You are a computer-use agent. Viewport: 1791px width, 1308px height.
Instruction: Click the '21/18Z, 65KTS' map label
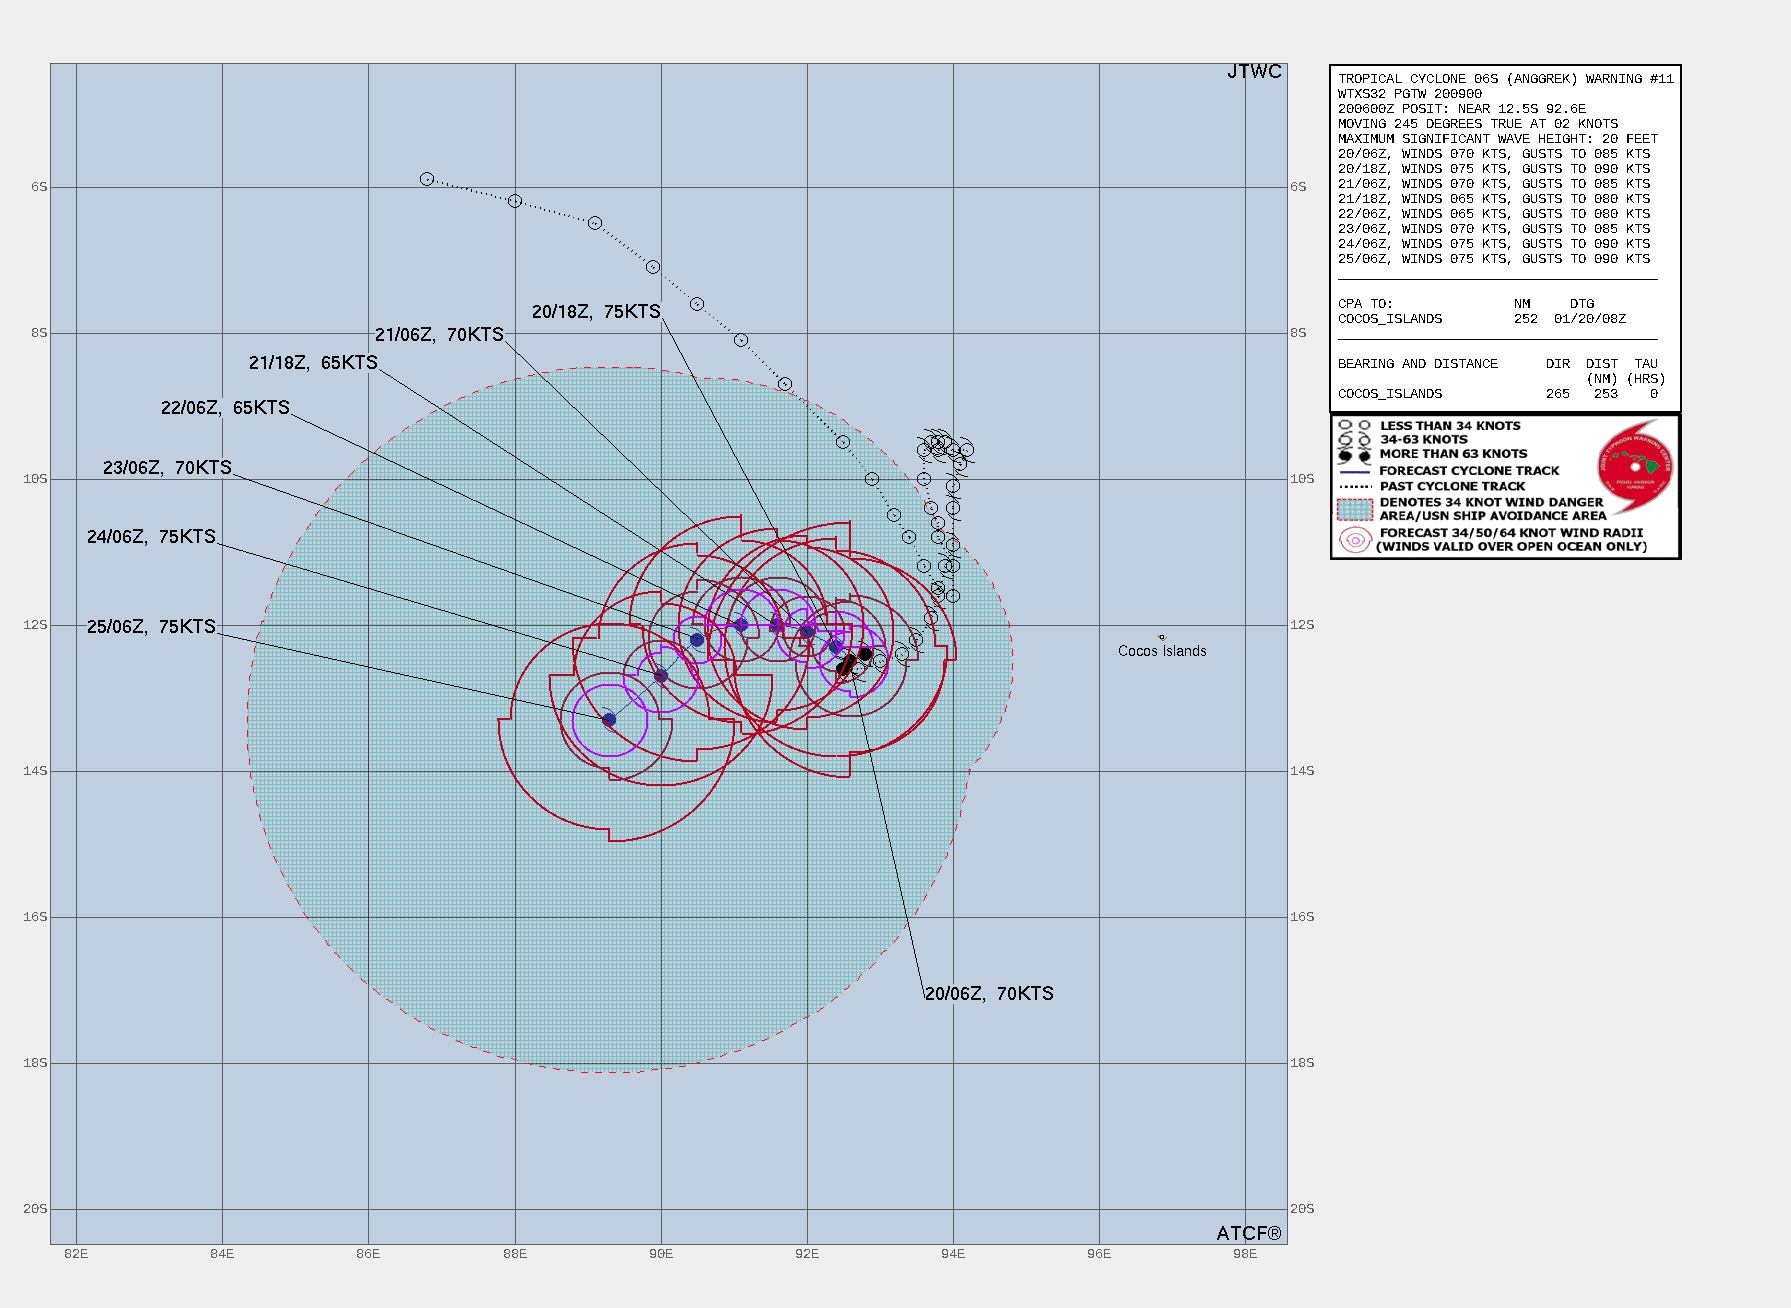[313, 363]
